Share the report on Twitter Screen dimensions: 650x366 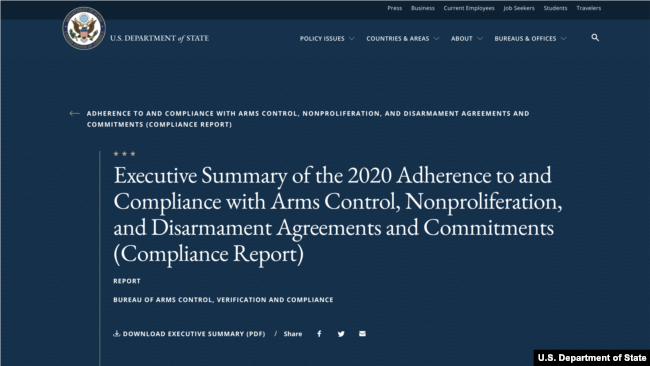click(x=341, y=334)
